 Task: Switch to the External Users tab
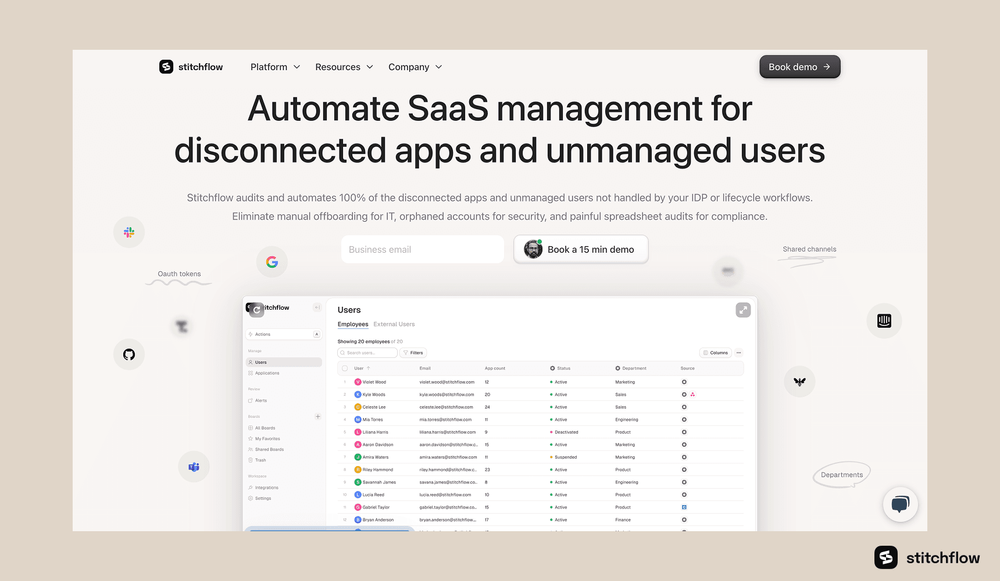tap(395, 324)
